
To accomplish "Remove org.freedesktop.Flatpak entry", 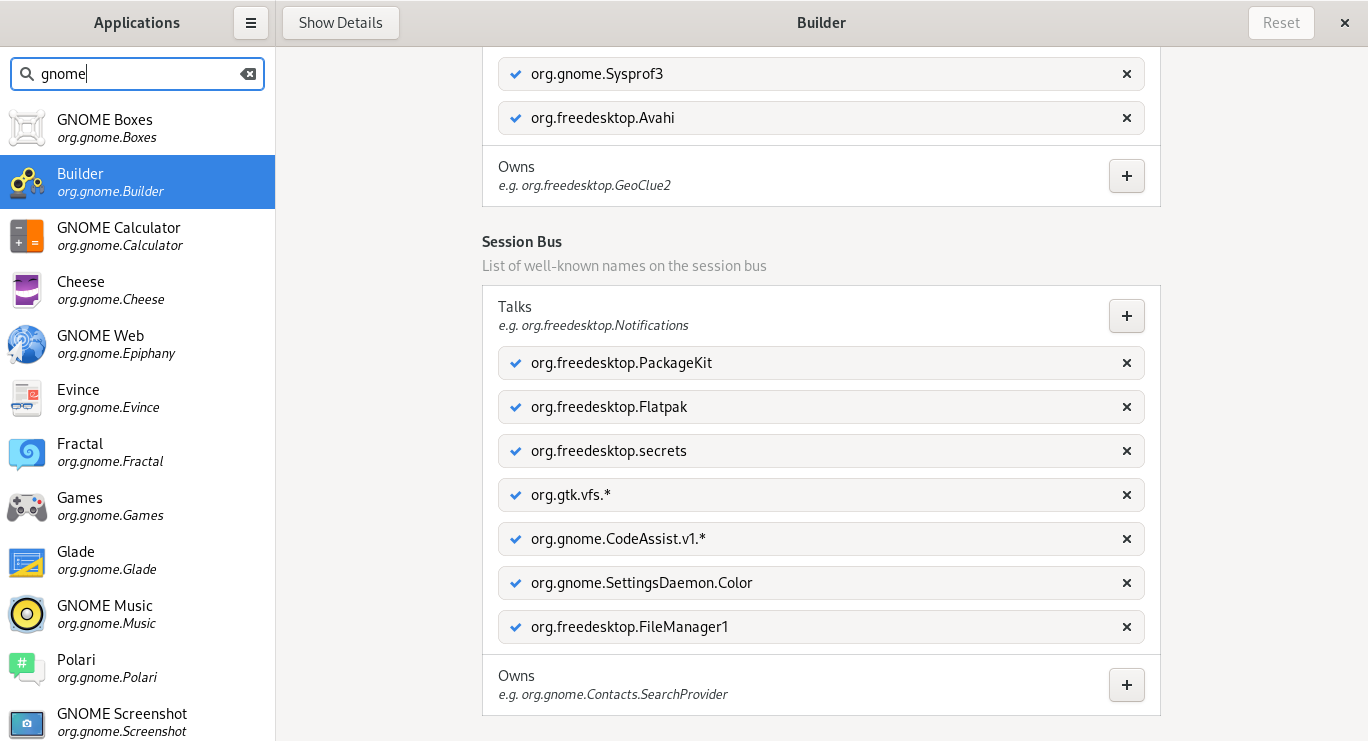I will click(x=1127, y=407).
